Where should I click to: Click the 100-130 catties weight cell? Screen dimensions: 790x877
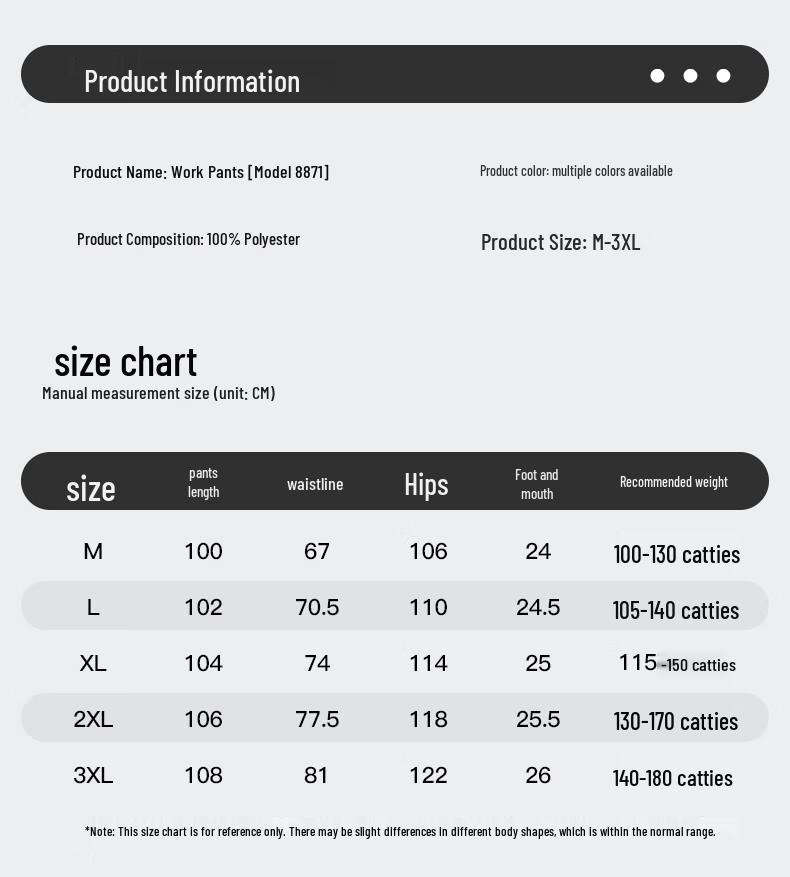(x=676, y=554)
